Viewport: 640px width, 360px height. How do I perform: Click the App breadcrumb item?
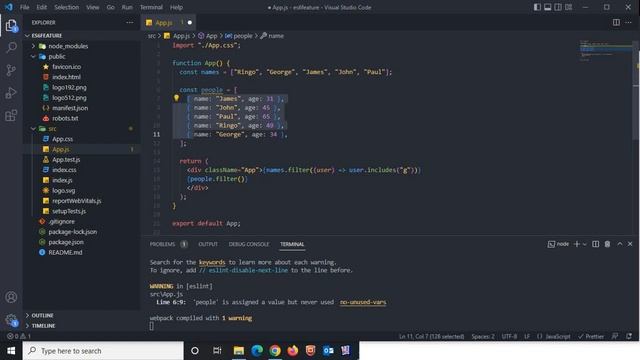(208, 36)
